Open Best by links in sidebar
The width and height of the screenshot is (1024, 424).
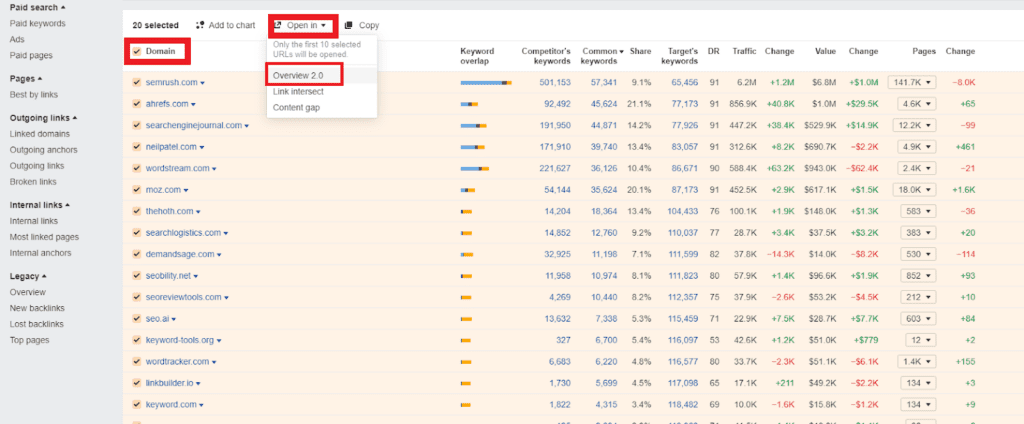click(x=34, y=95)
